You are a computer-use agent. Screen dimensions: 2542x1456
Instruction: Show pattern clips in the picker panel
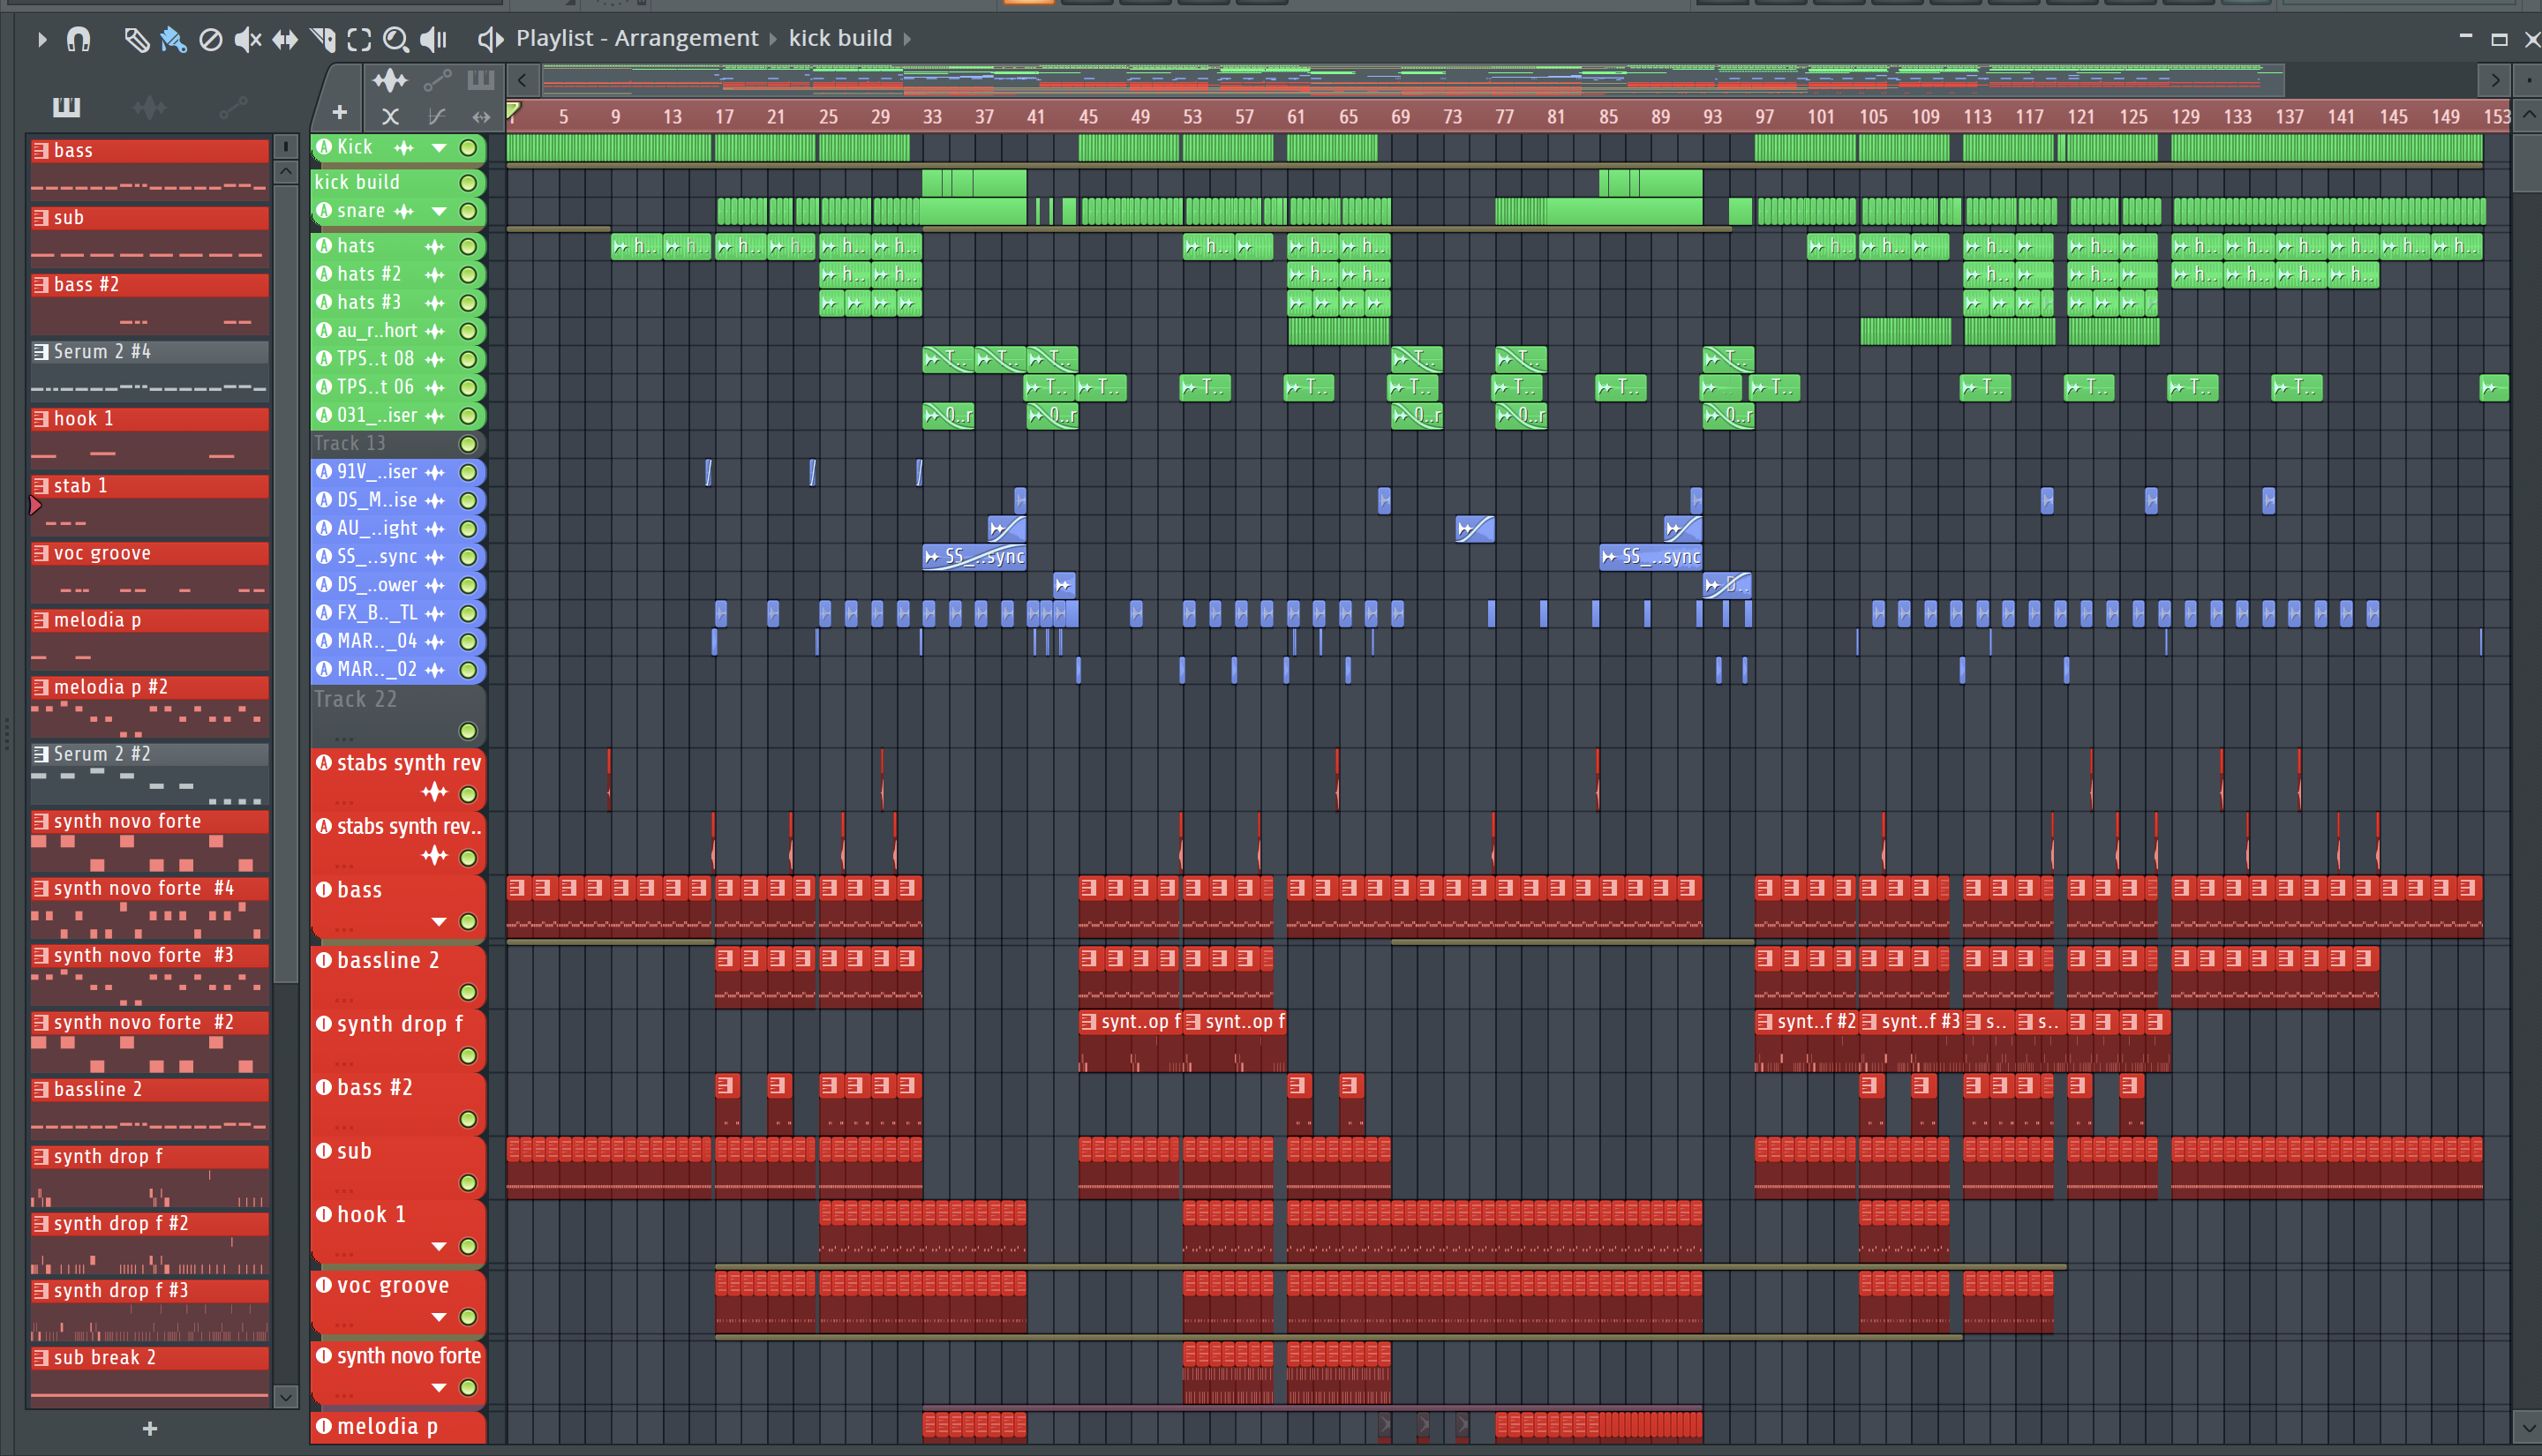(x=66, y=106)
